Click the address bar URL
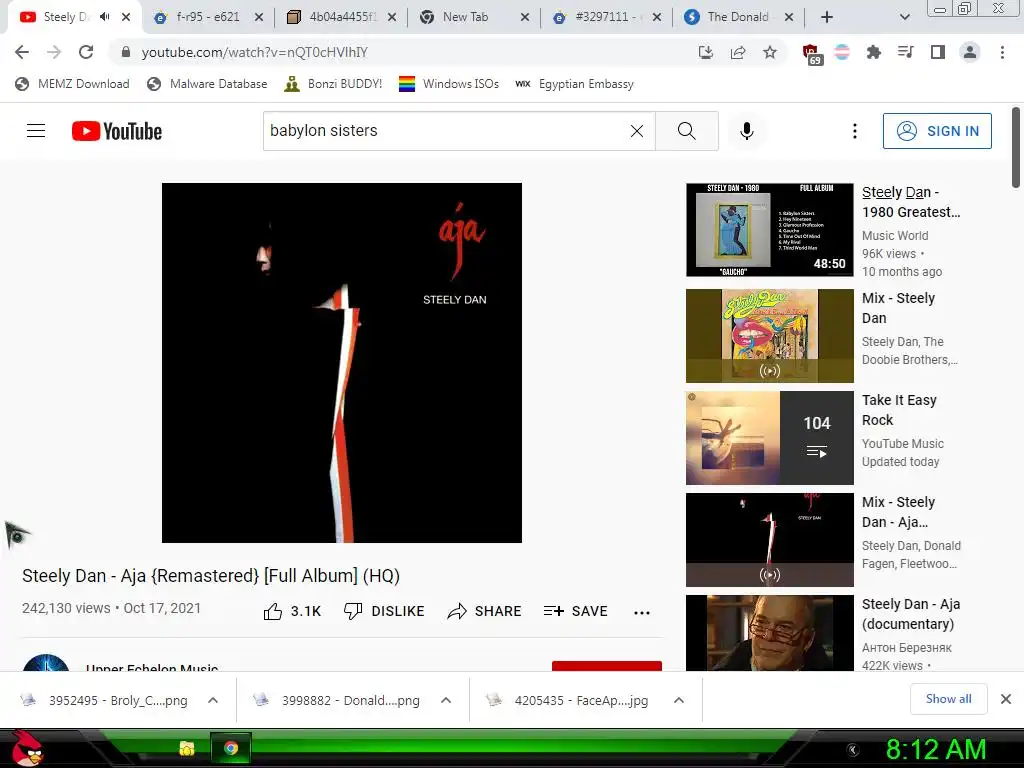 [255, 52]
